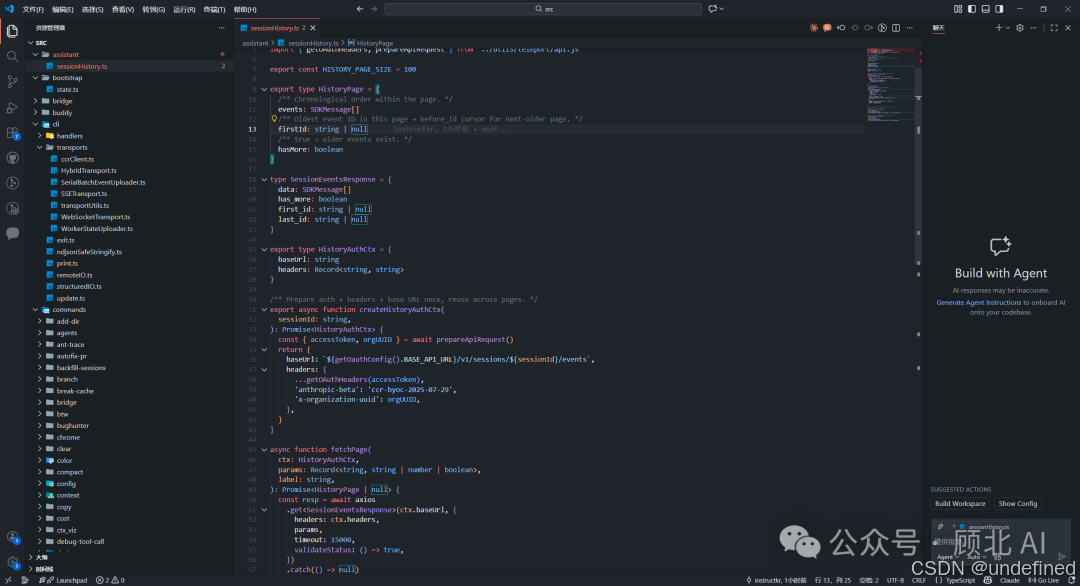Viewport: 1080px width, 586px height.
Task: Go back with the navigation arrow
Action: pyautogui.click(x=360, y=9)
